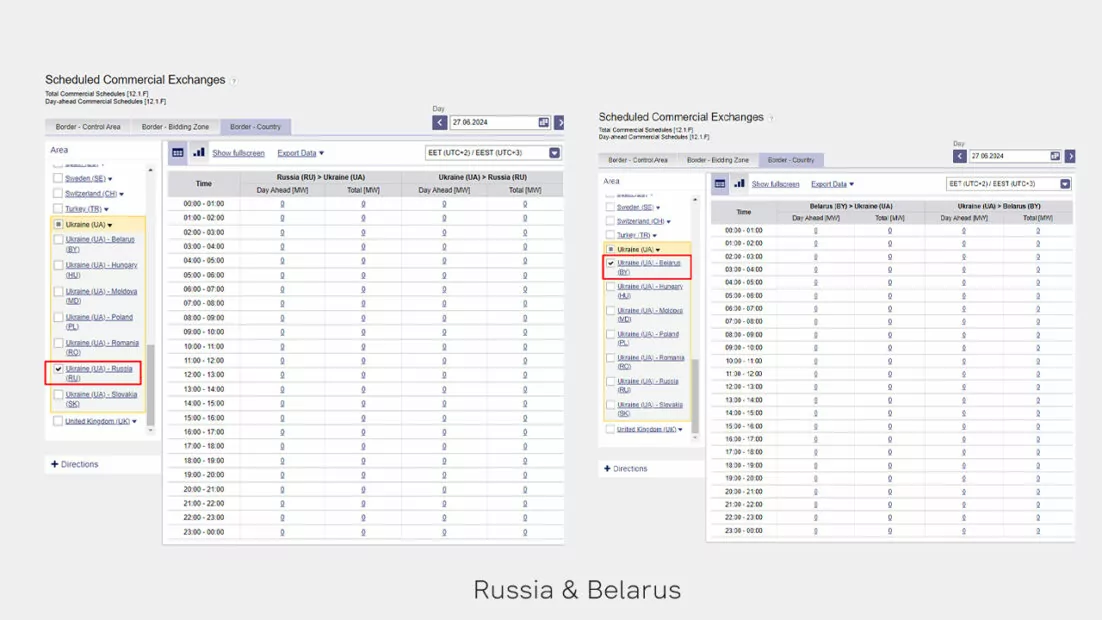Click Show fullscreen link in right panel
This screenshot has width=1102, height=620.
tap(775, 184)
